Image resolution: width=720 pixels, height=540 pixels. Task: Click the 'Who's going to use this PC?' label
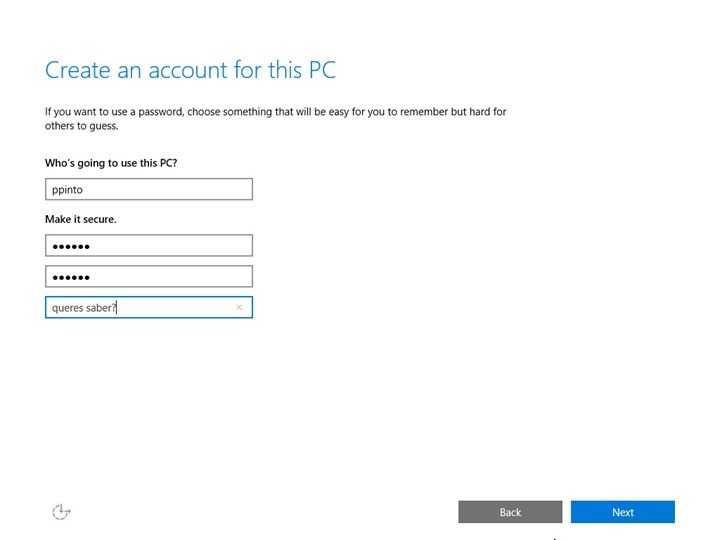point(111,163)
